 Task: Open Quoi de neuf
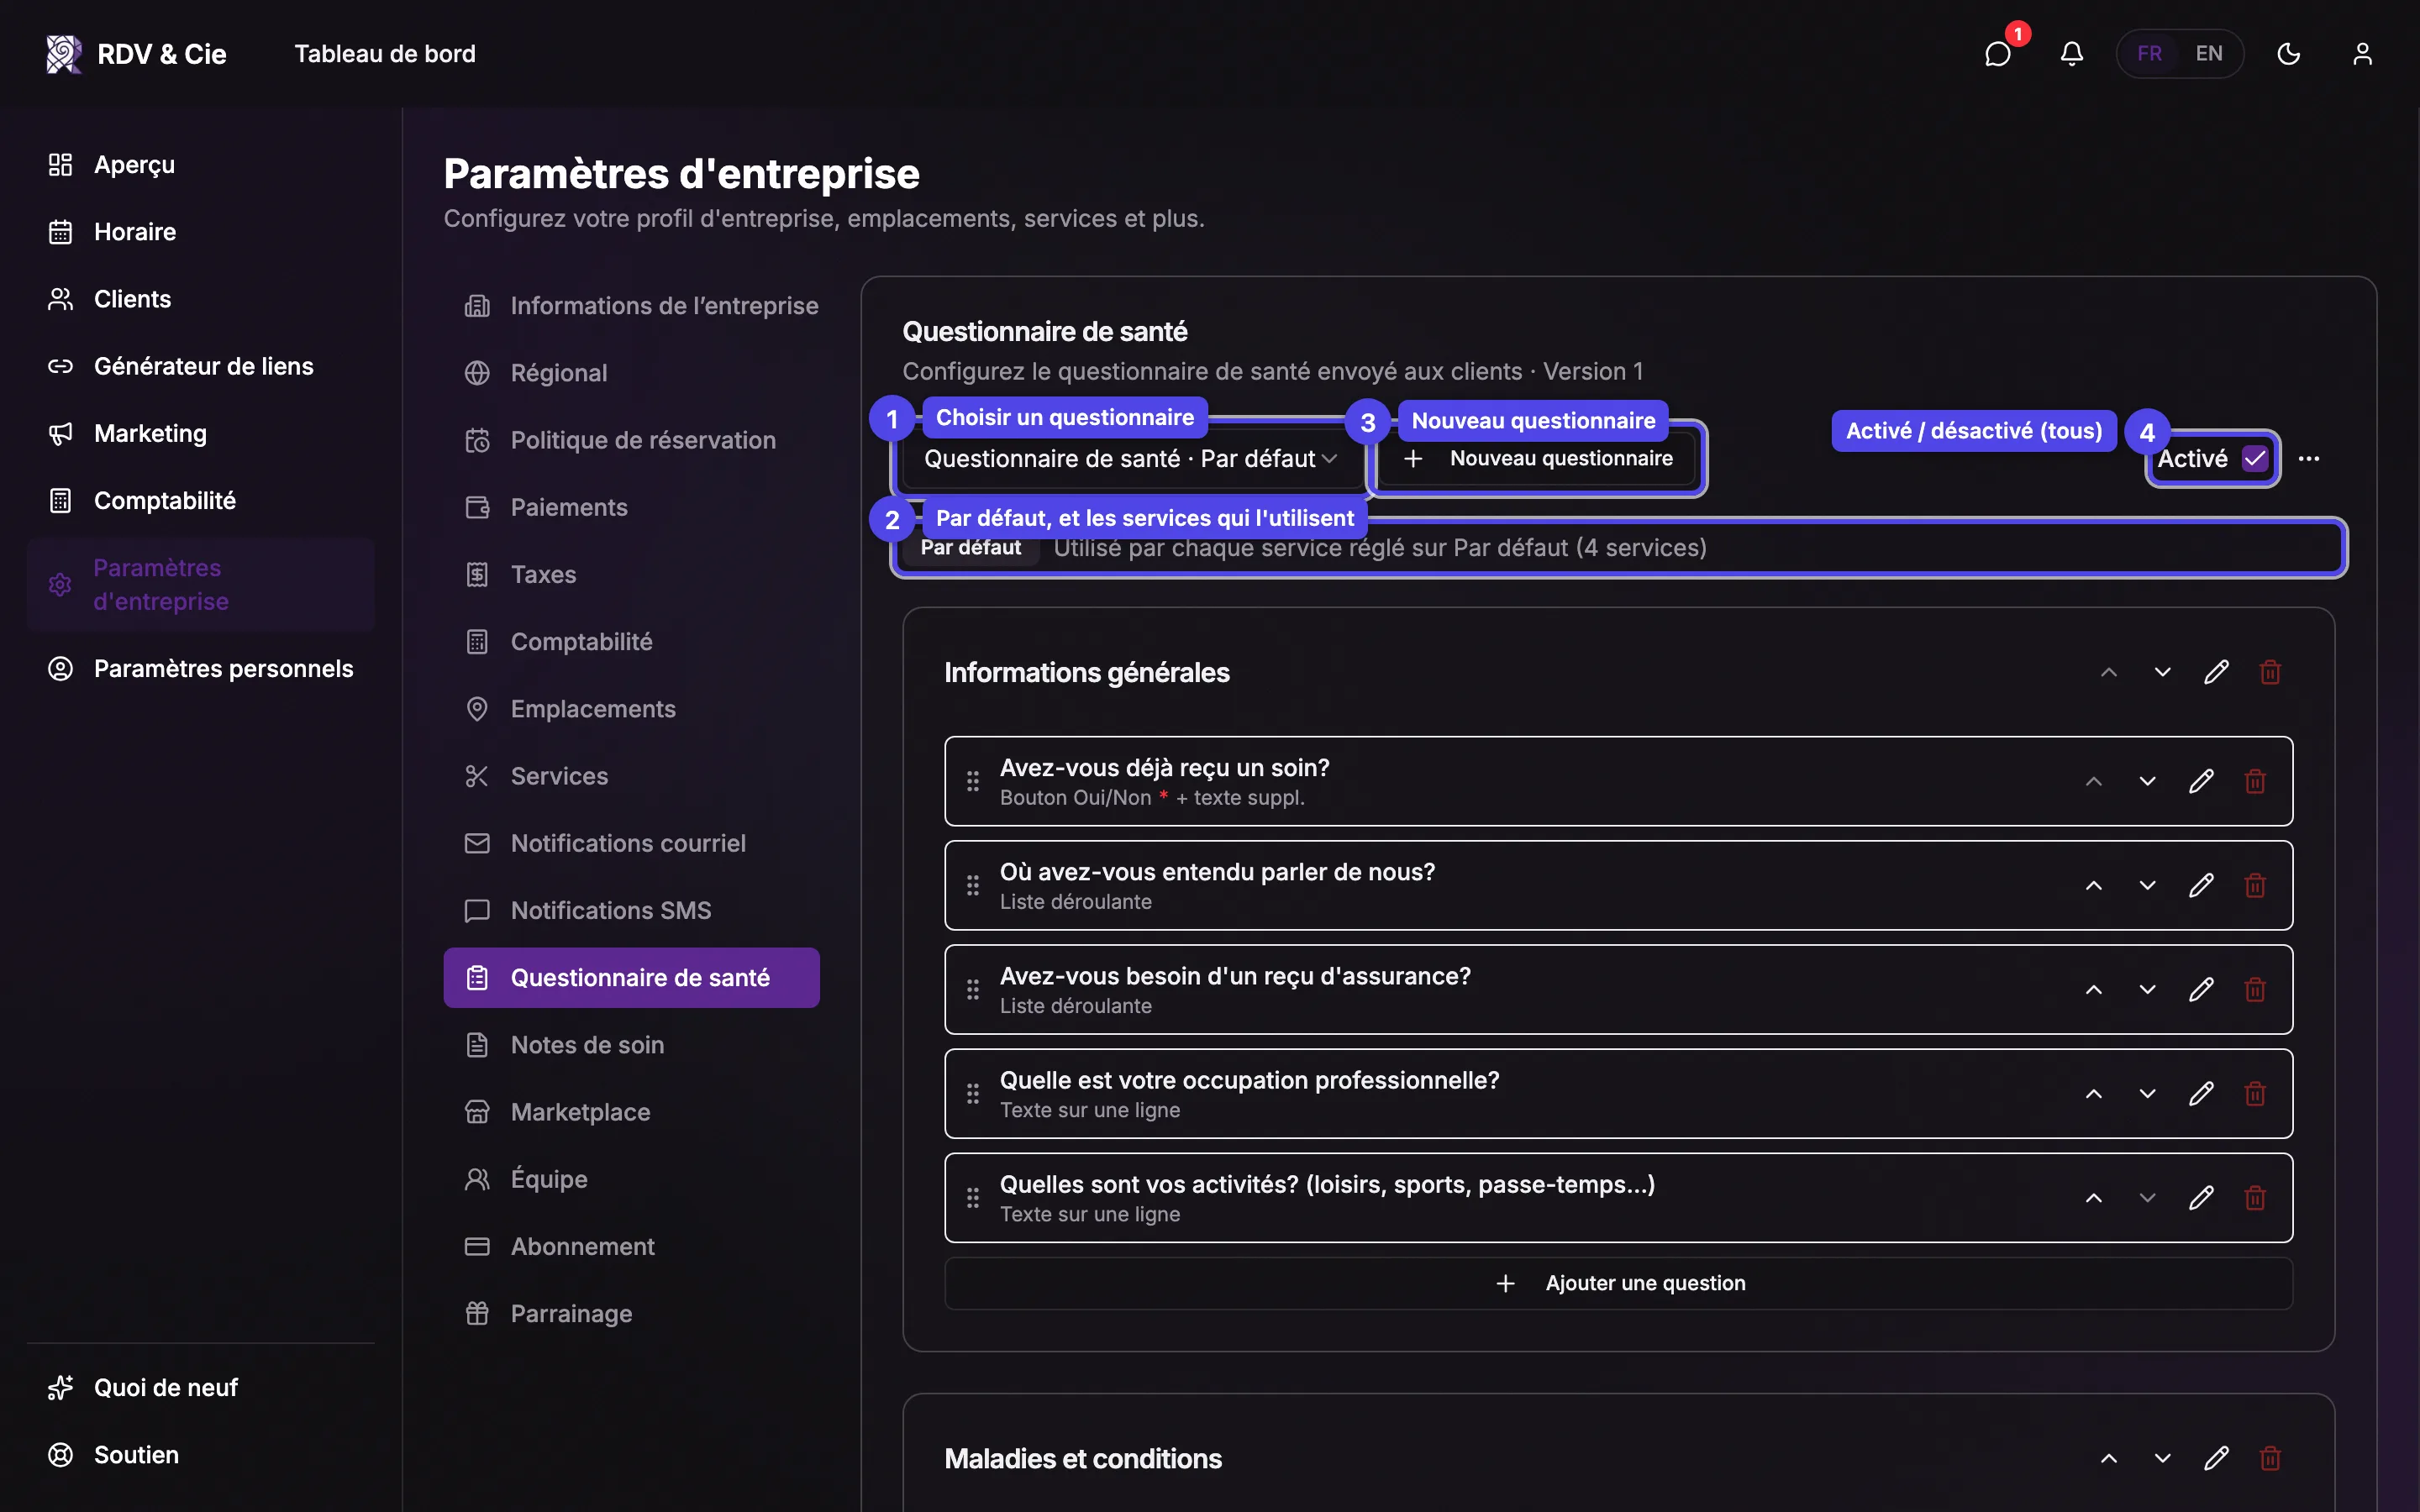click(x=200, y=1388)
